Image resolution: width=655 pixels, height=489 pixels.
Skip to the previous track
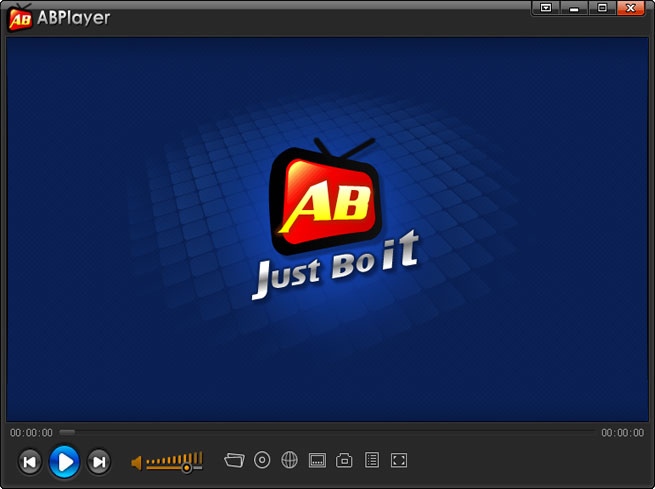[x=30, y=462]
